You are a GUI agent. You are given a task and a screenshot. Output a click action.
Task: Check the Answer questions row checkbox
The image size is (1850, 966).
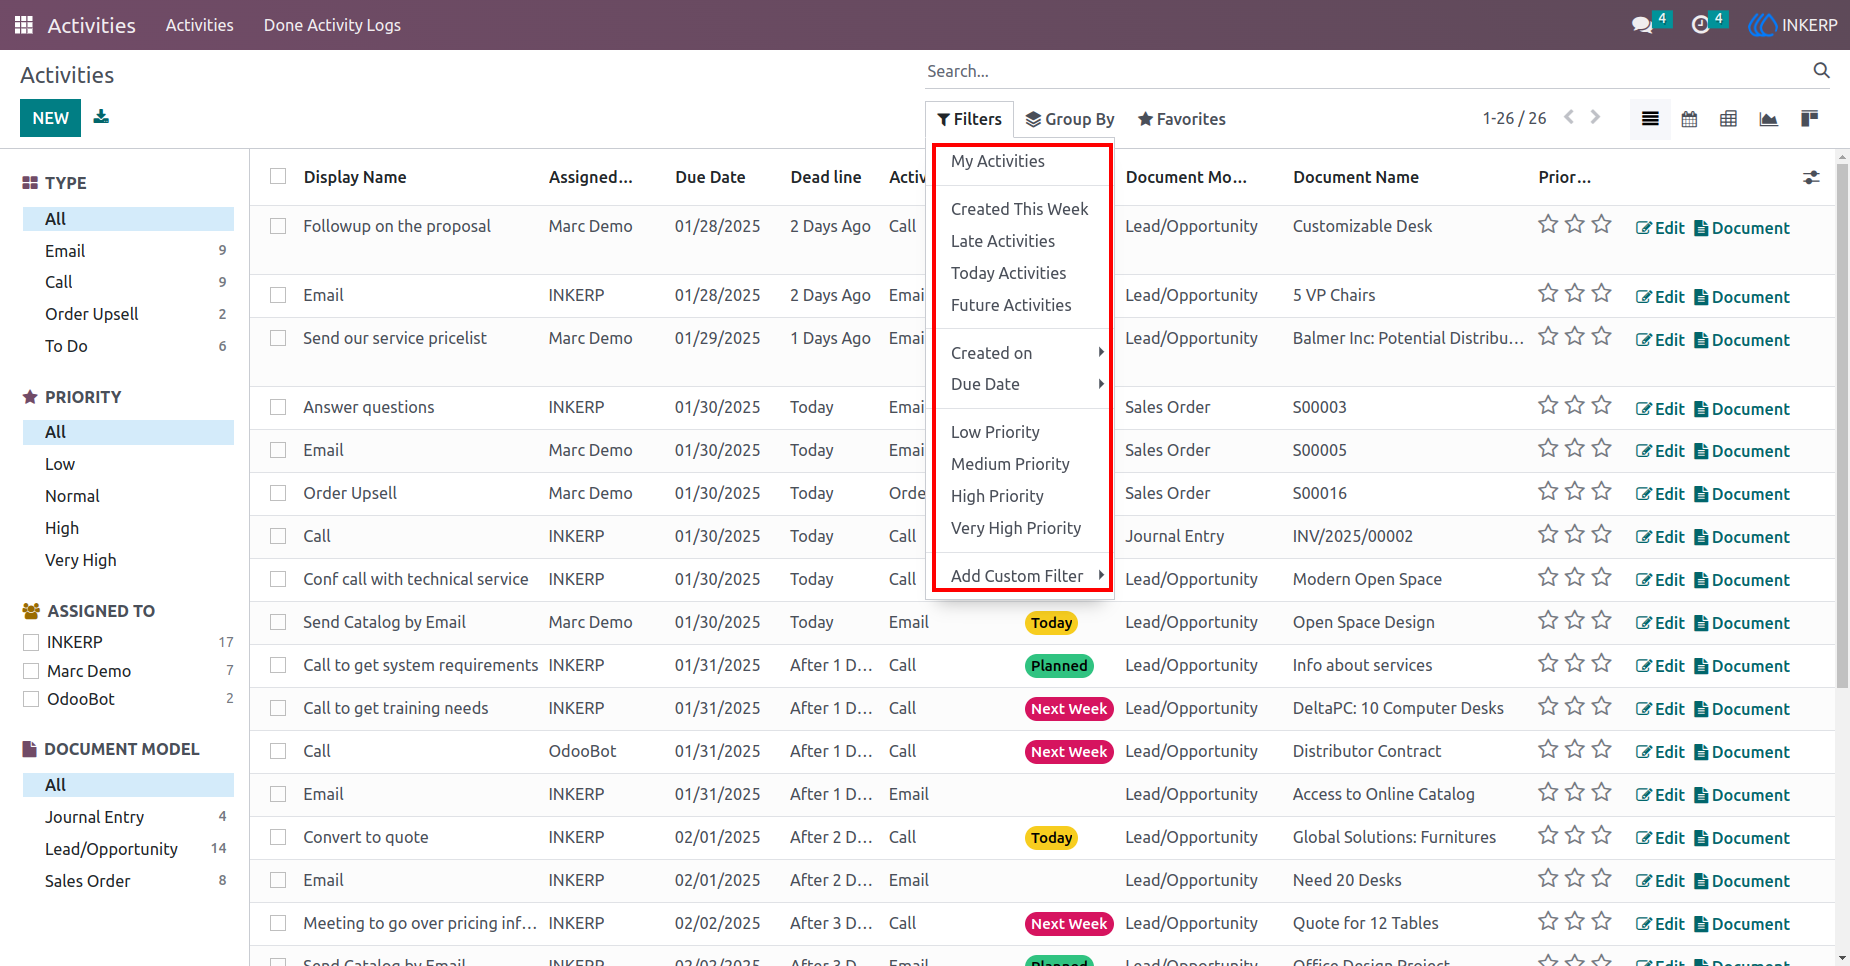[278, 407]
